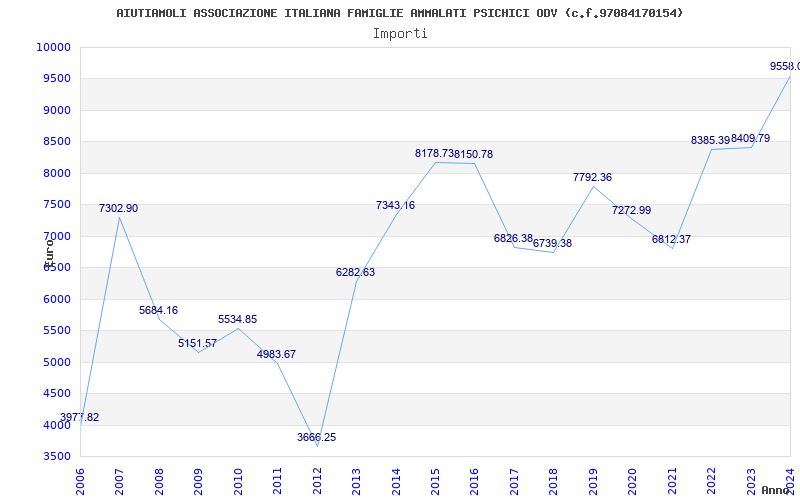Click the x-axis year 2018
Viewport: 800px width, 500px height.
(x=554, y=481)
